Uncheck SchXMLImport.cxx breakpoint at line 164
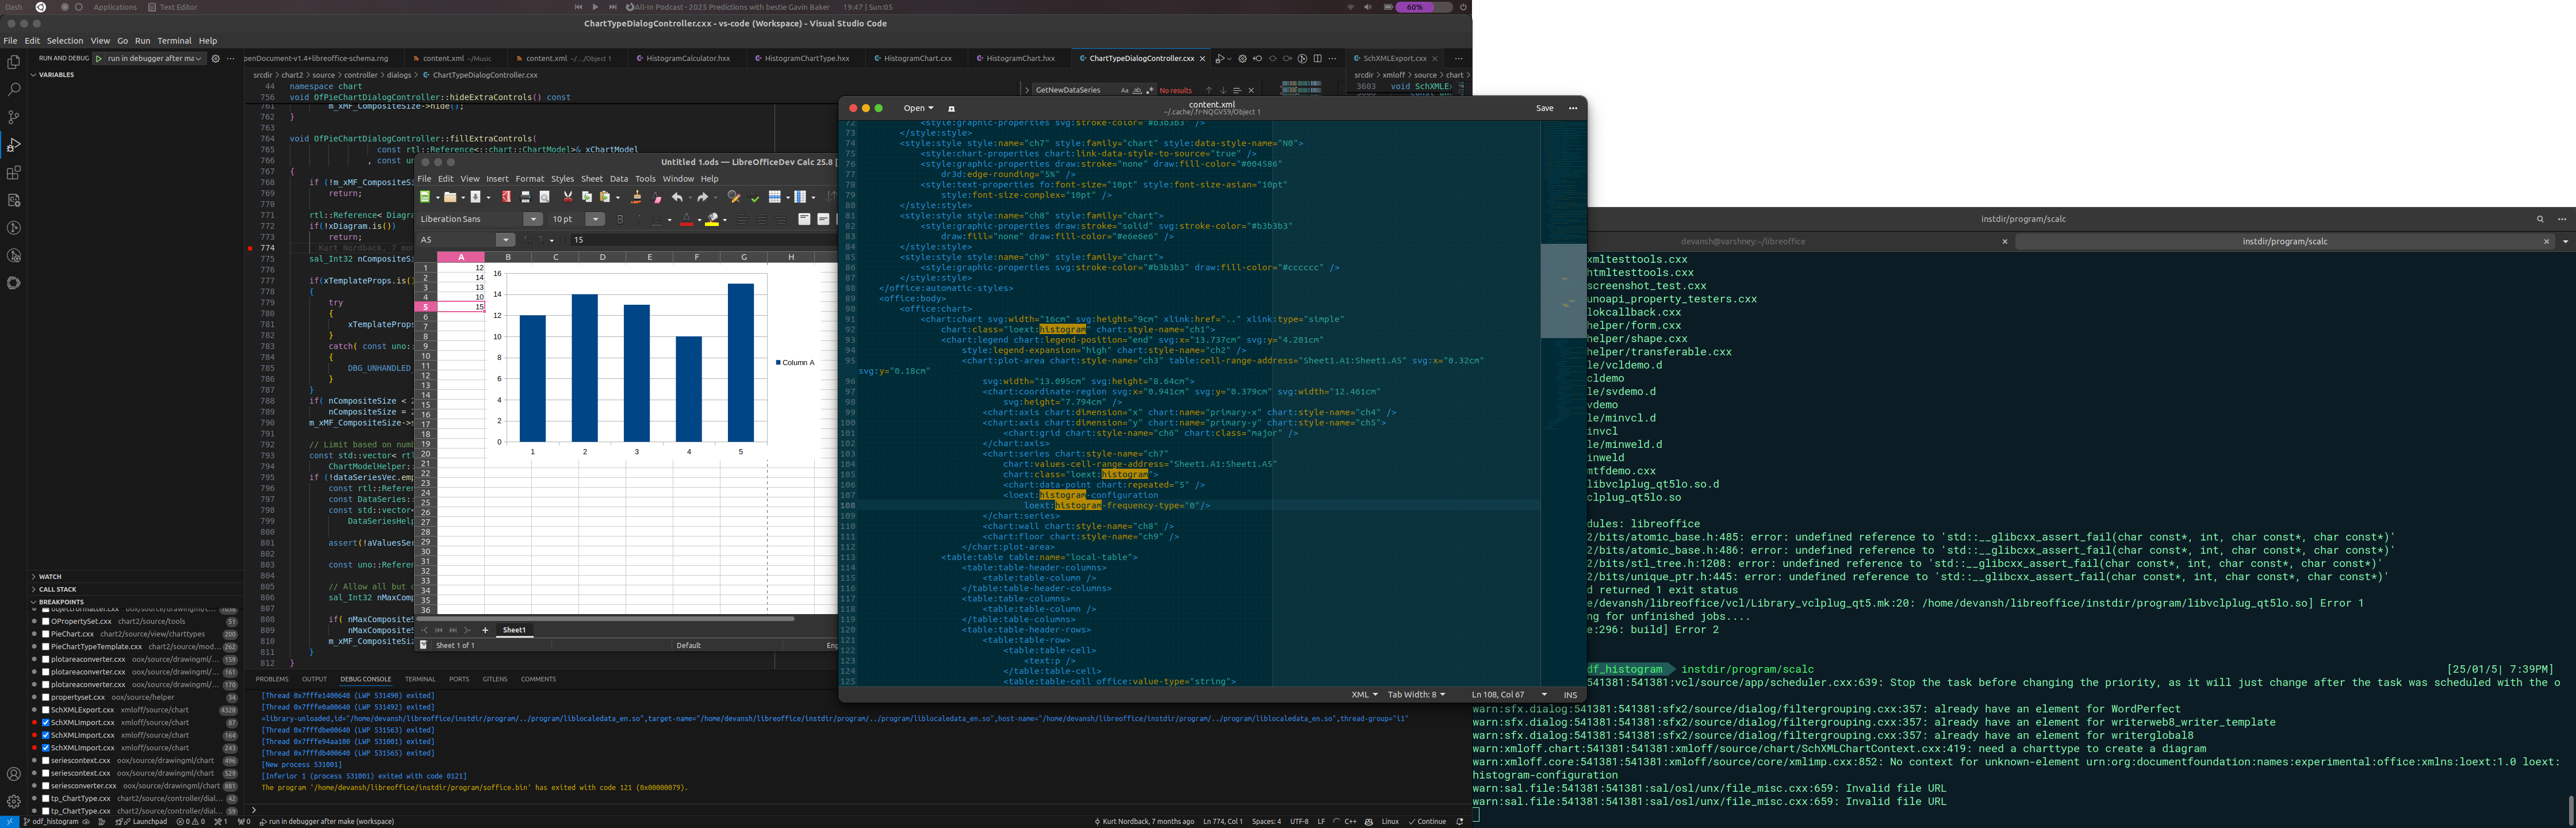Screen dimensions: 2576x828 click(x=46, y=735)
